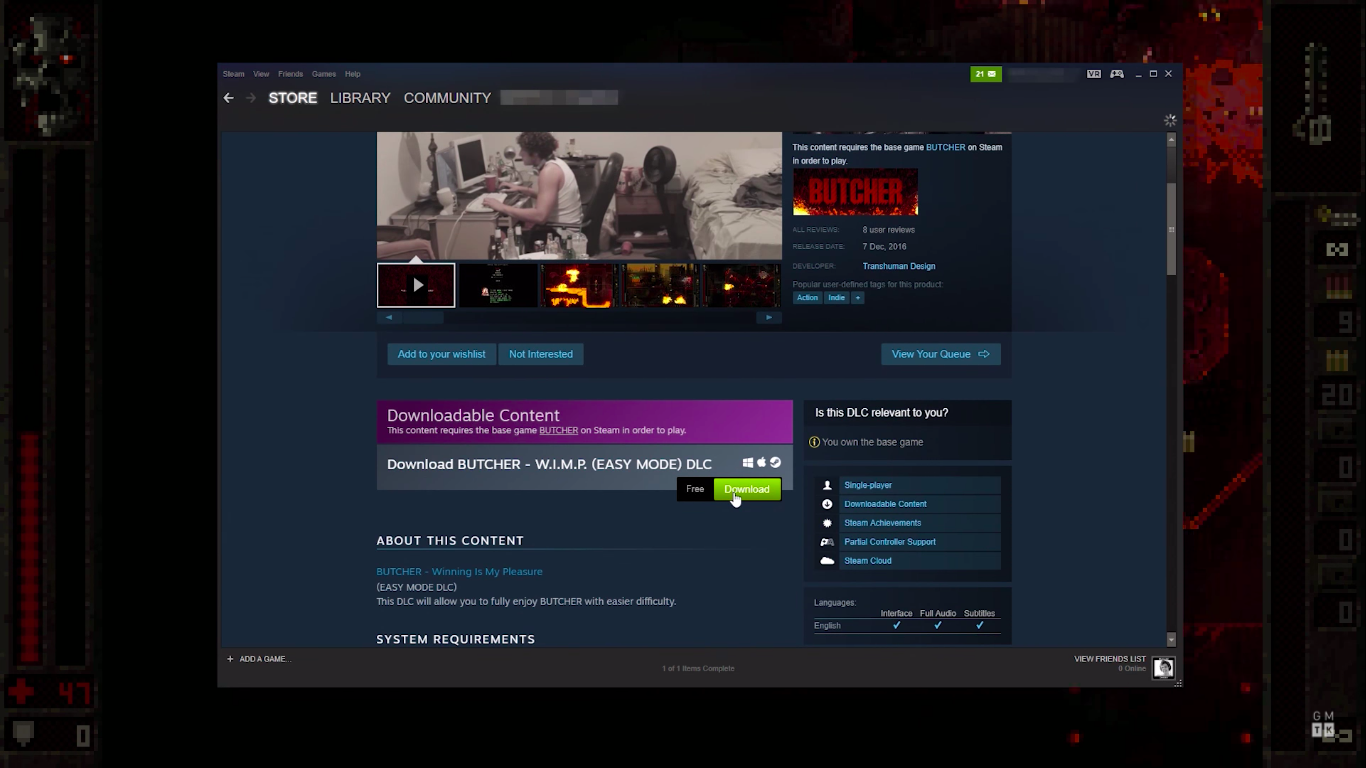Click the Indie tag
This screenshot has height=768, width=1366.
[x=837, y=297]
